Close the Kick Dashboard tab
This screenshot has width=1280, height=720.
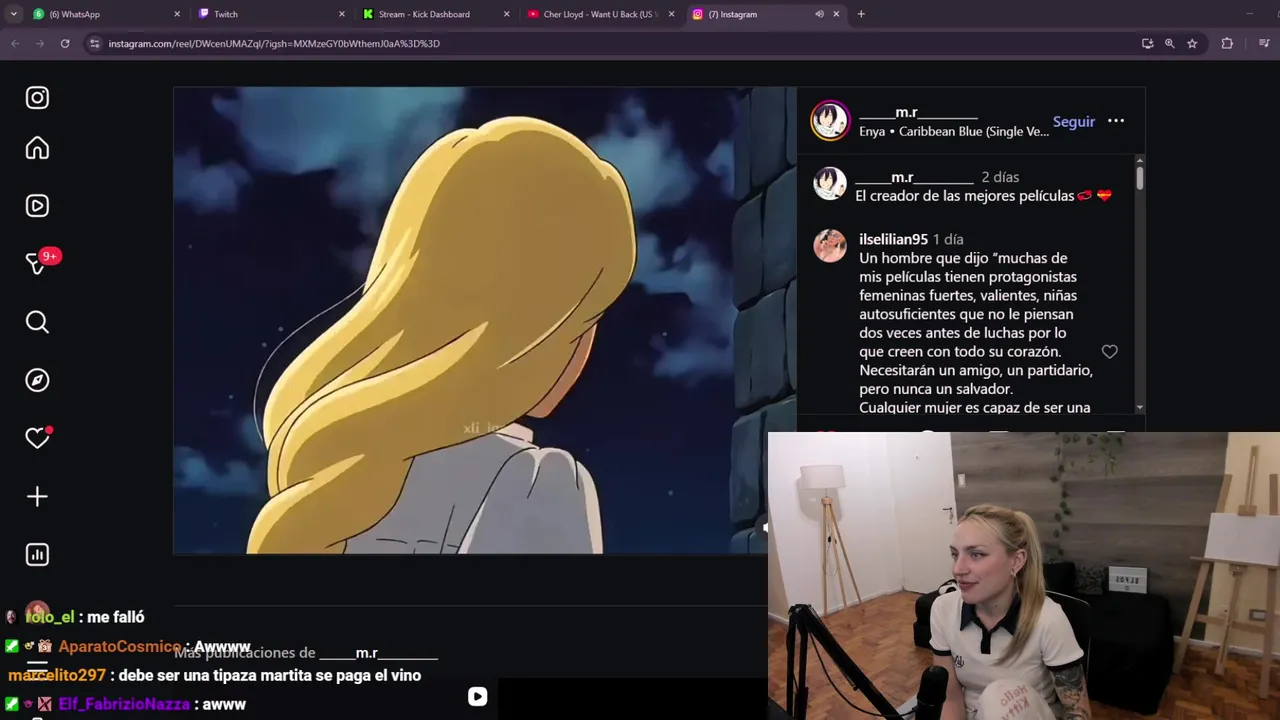(x=506, y=14)
